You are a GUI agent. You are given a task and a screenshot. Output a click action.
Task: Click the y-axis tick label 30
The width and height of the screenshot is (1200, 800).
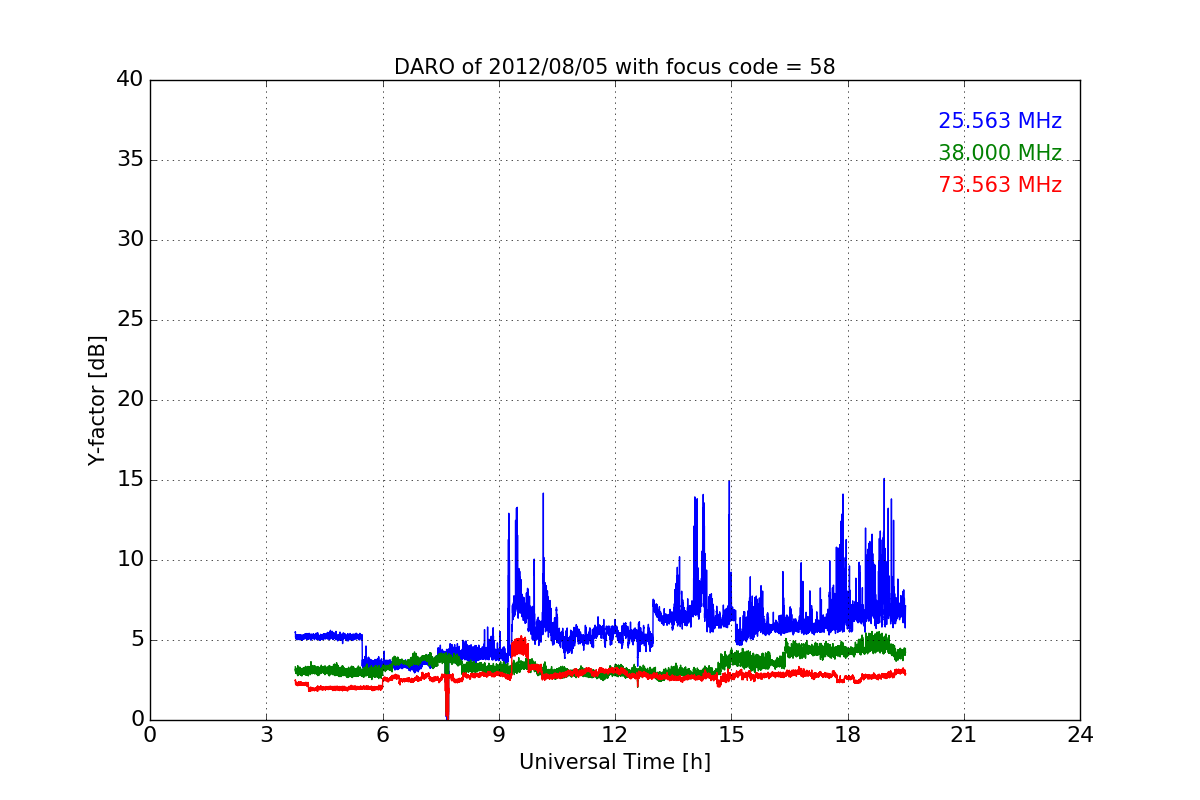coord(130,240)
